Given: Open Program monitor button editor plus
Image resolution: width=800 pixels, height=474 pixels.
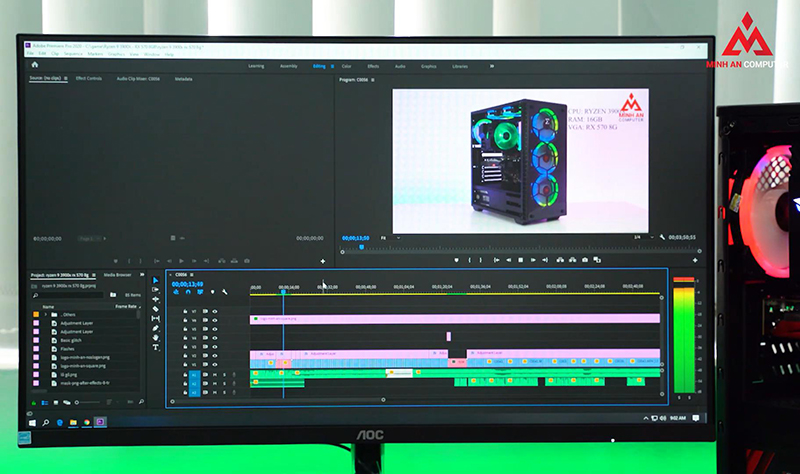Looking at the screenshot, I should 695,260.
